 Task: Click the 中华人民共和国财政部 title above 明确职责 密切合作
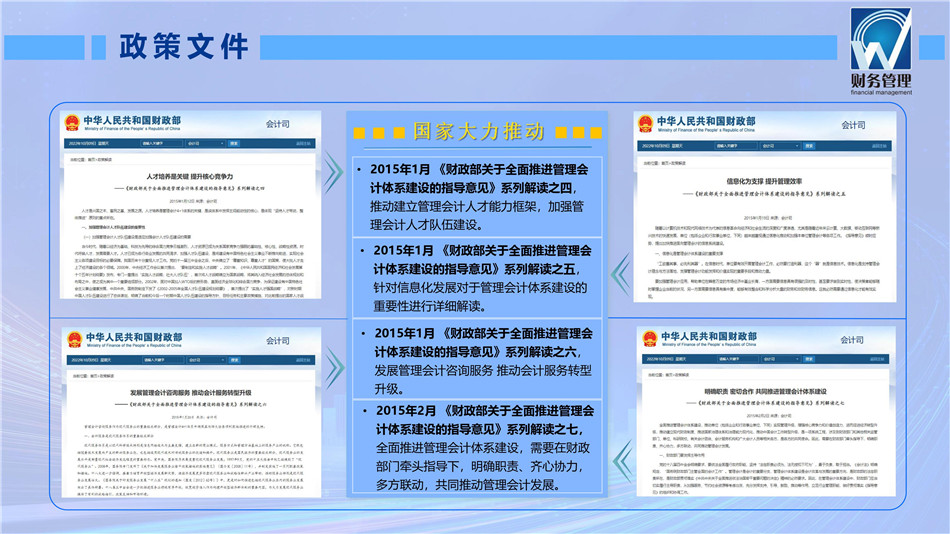click(709, 336)
